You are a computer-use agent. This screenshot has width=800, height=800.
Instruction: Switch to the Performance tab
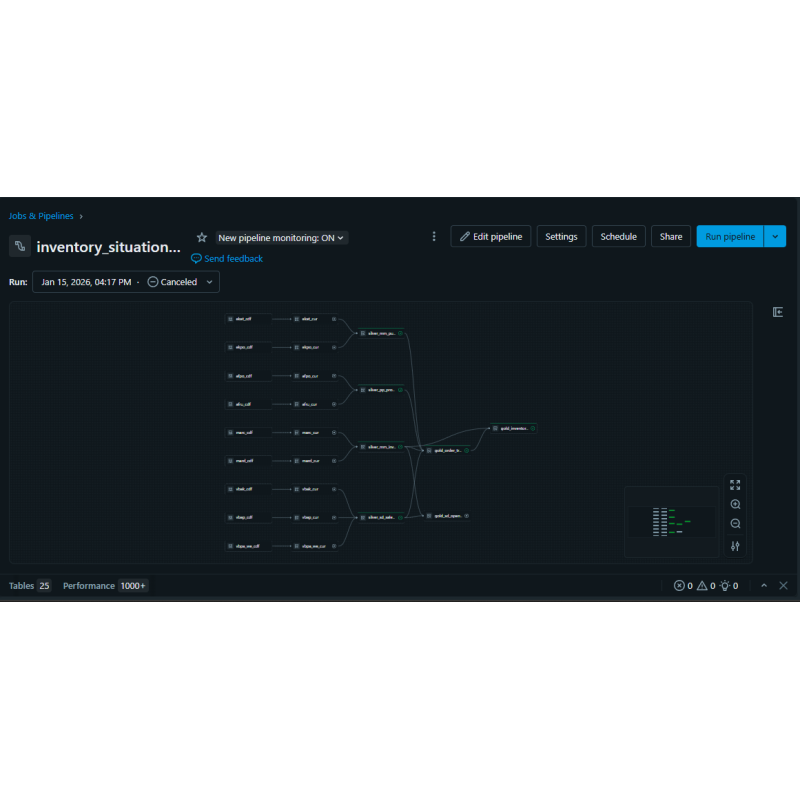89,585
